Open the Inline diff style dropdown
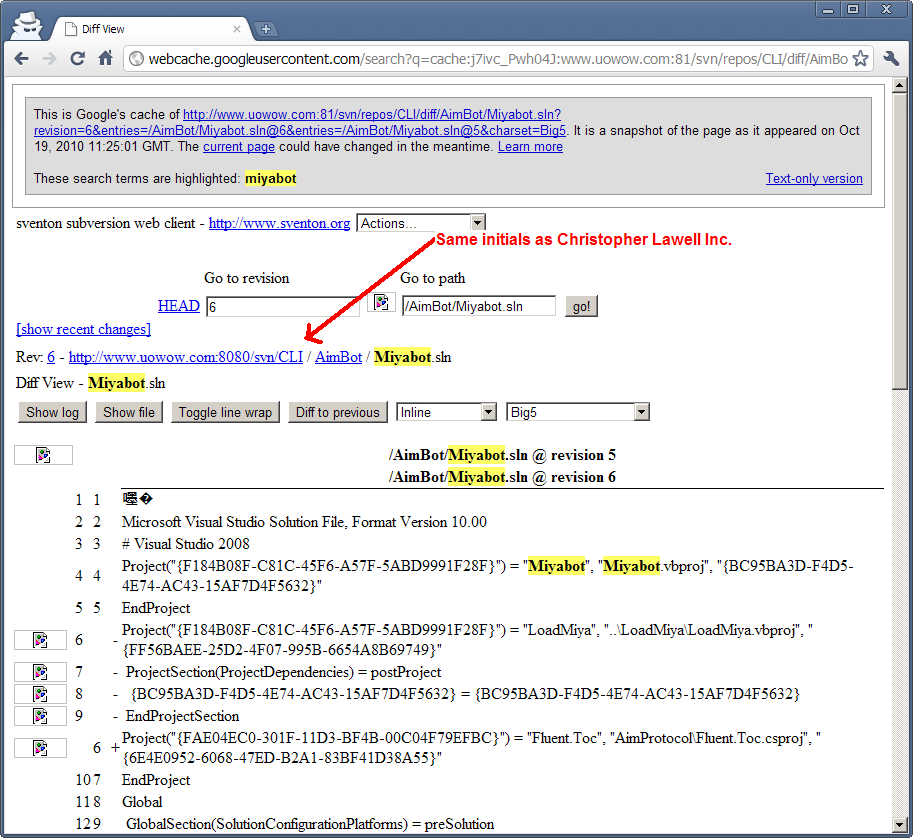 (x=446, y=412)
